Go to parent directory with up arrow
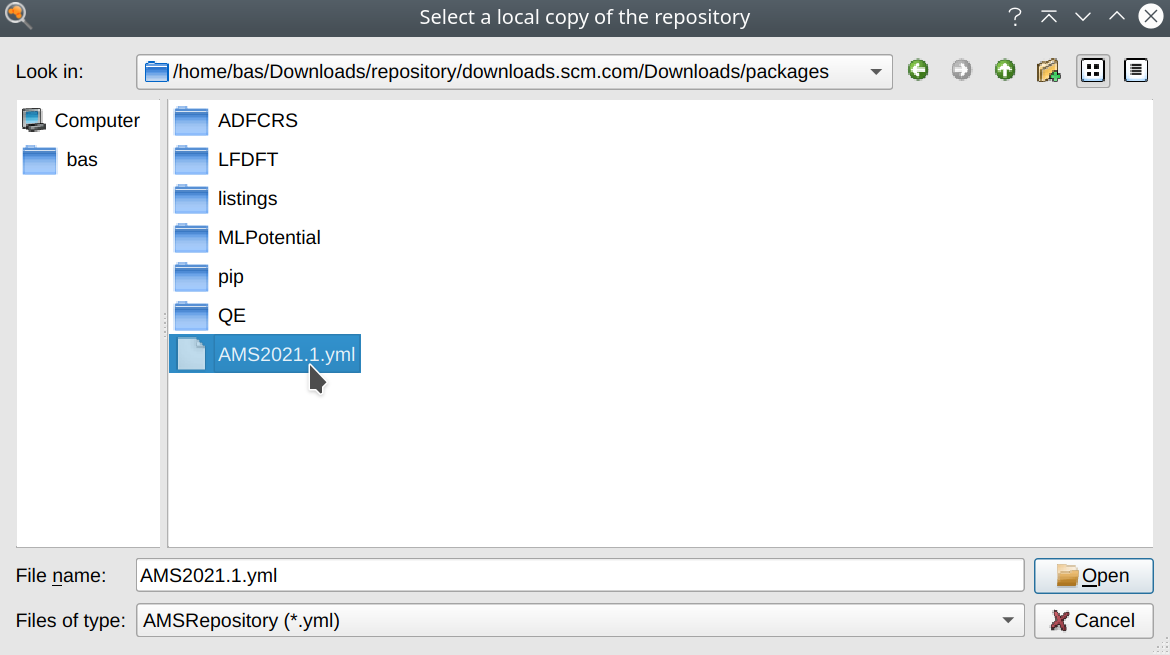Viewport: 1170px width, 655px height. [1005, 71]
